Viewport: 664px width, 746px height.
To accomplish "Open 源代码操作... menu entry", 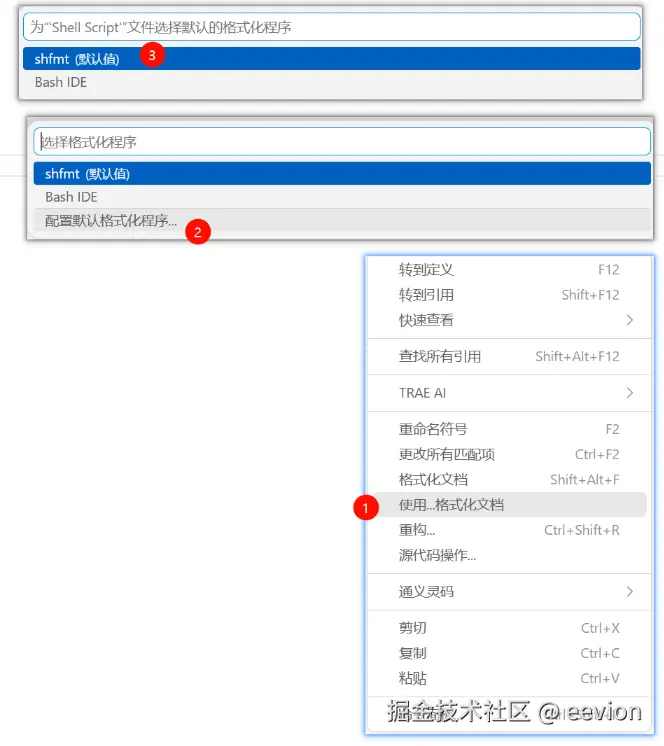I will pos(509,555).
